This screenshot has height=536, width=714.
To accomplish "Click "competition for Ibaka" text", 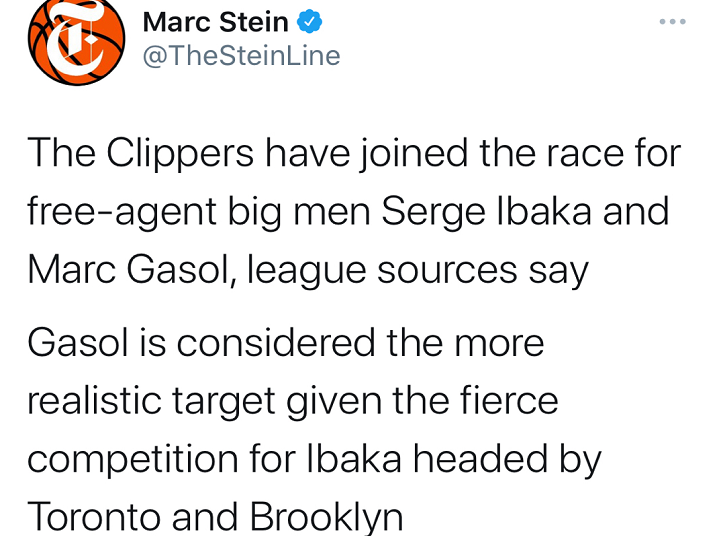I will coord(214,459).
